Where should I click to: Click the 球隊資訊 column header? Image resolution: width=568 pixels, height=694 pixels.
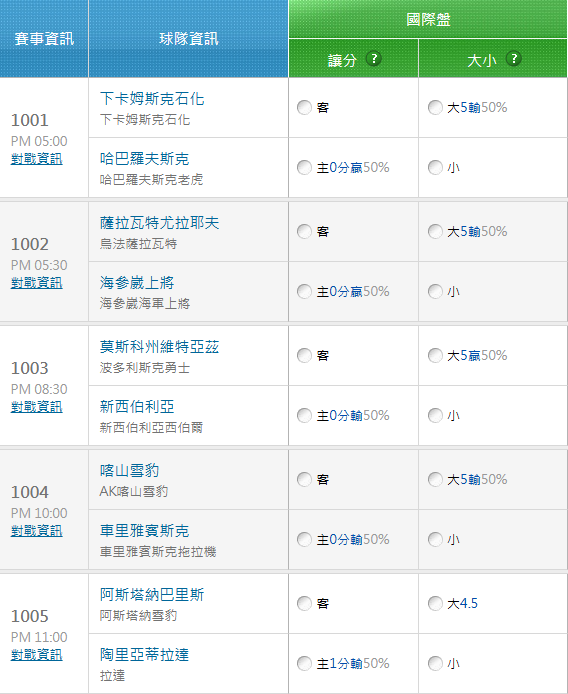189,39
